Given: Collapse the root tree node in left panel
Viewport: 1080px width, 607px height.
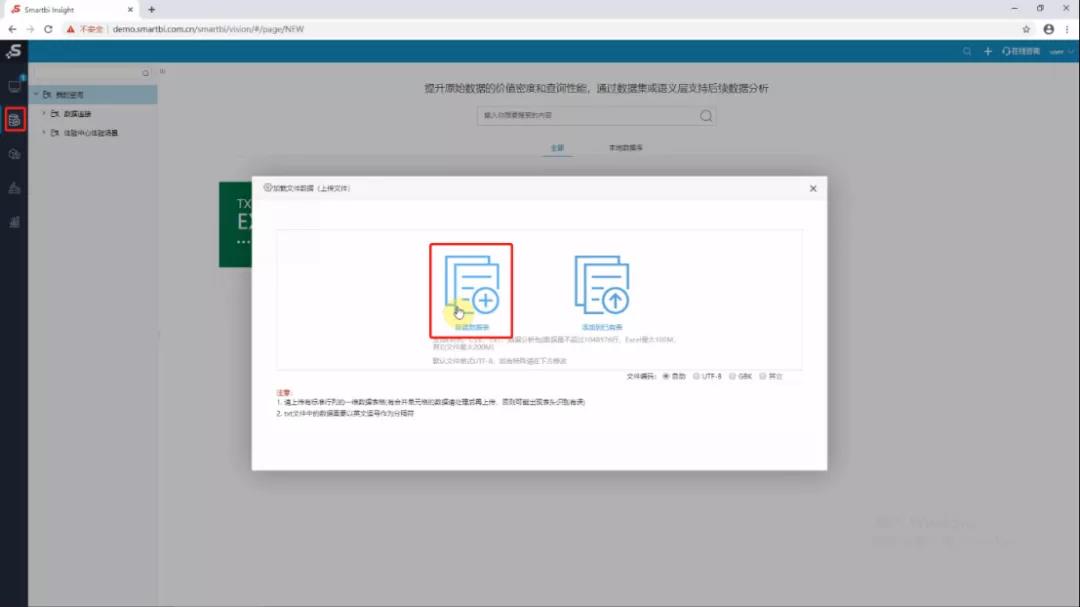Looking at the screenshot, I should click(36, 94).
